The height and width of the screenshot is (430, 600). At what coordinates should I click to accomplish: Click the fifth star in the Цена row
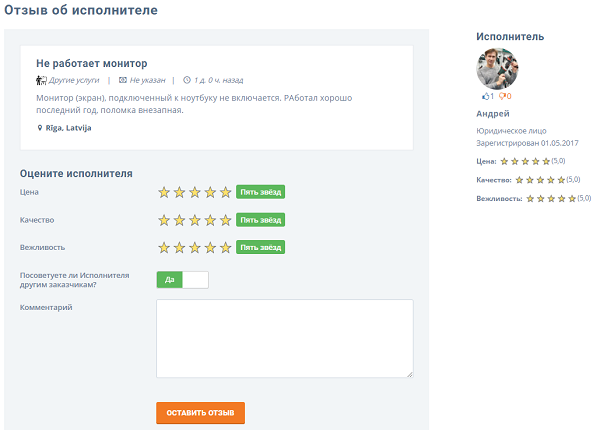tap(225, 192)
